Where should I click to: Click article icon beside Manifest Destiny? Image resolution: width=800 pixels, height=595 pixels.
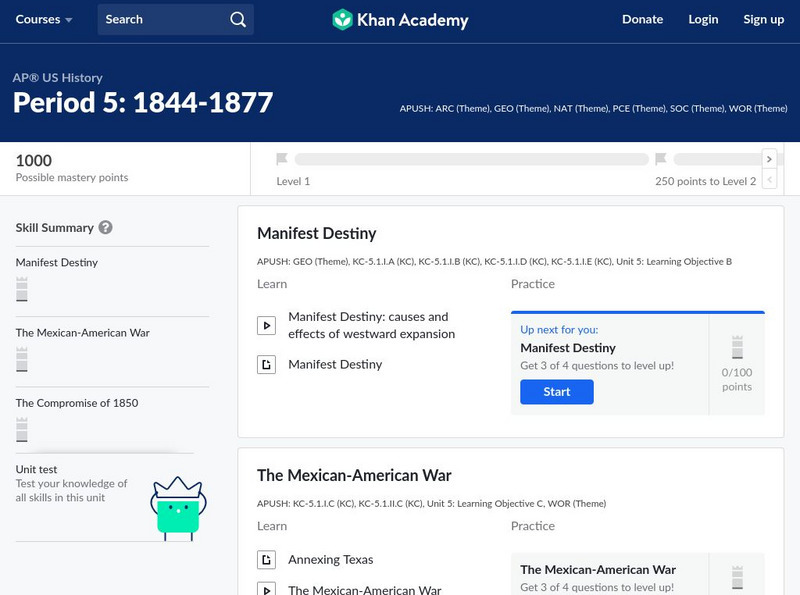coord(266,364)
